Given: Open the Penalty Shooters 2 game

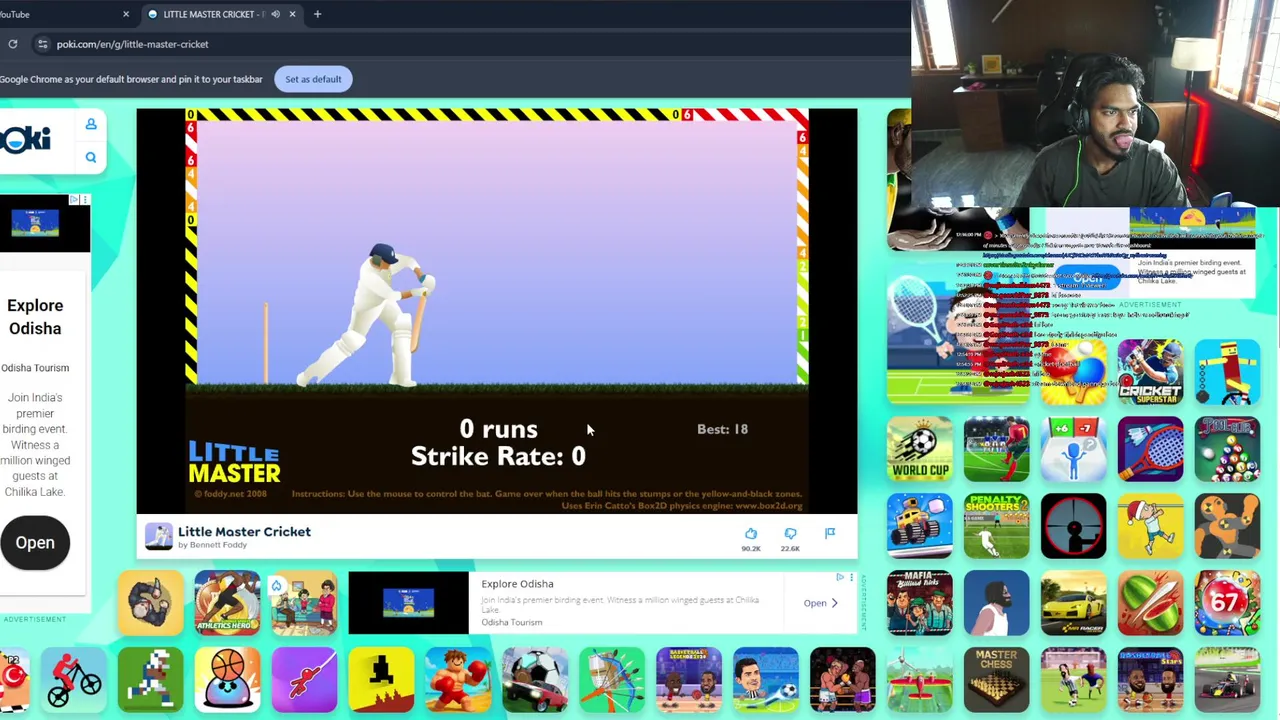Looking at the screenshot, I should pyautogui.click(x=997, y=526).
